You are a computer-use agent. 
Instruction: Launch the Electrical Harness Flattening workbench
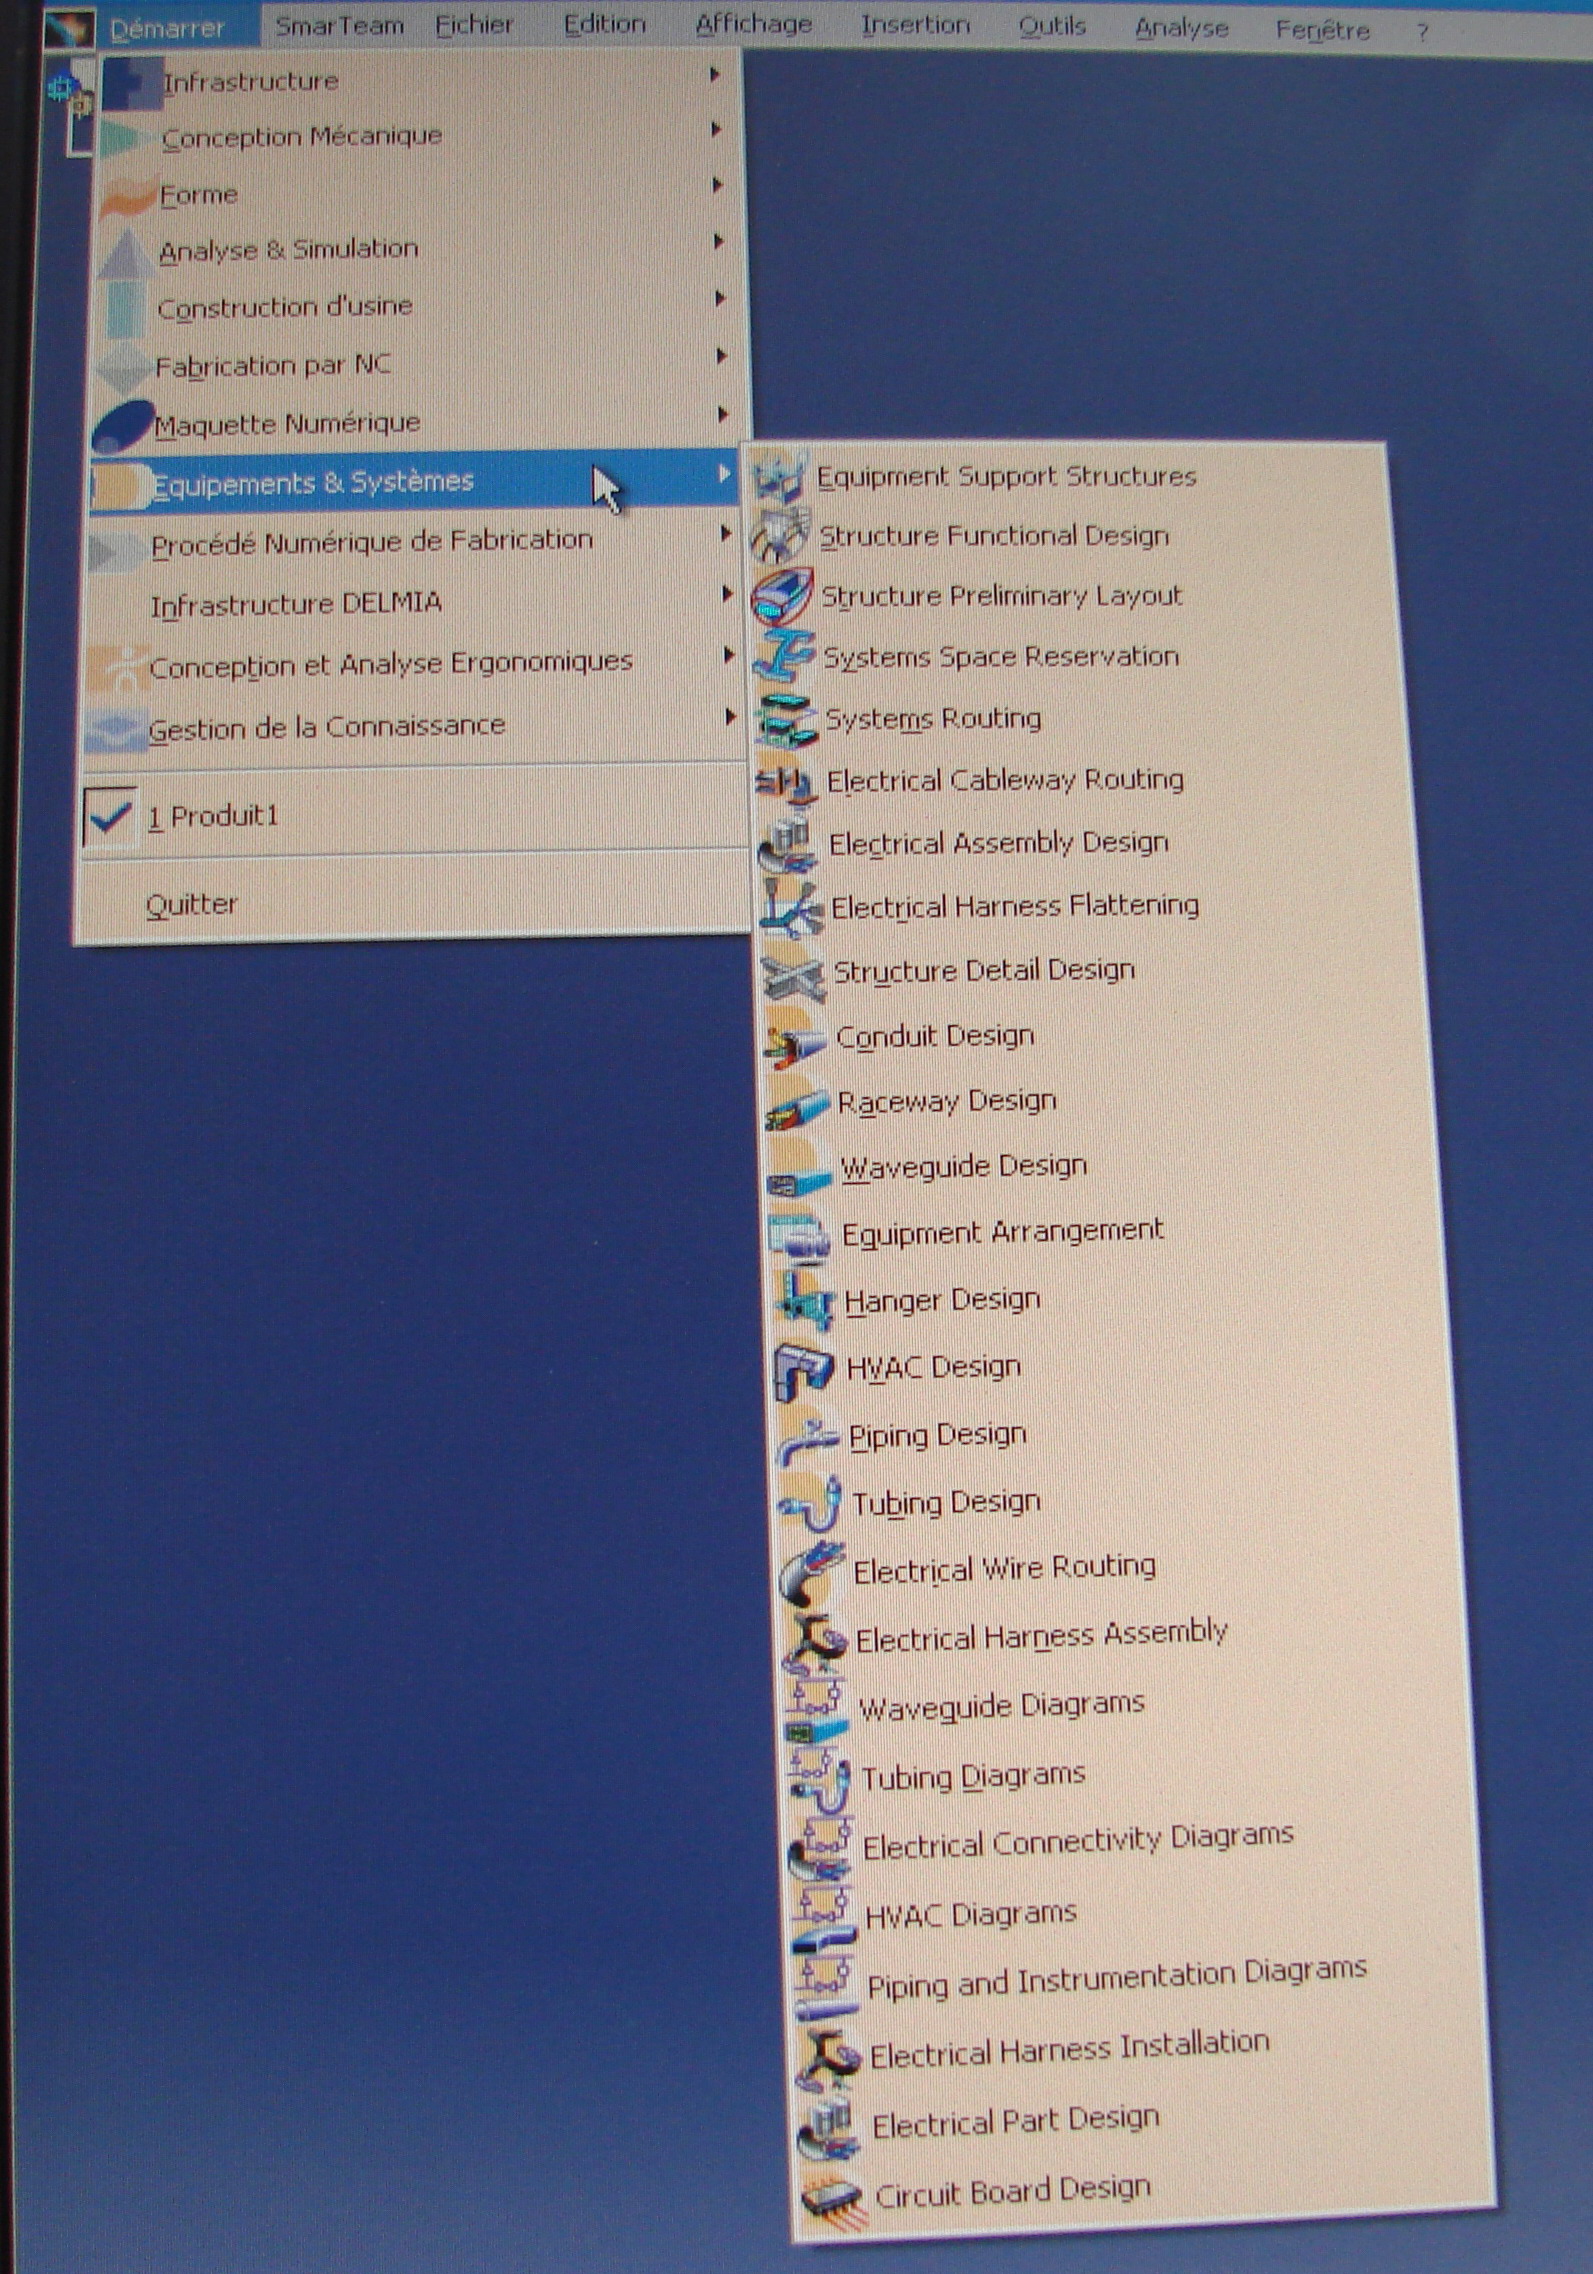coord(1014,907)
